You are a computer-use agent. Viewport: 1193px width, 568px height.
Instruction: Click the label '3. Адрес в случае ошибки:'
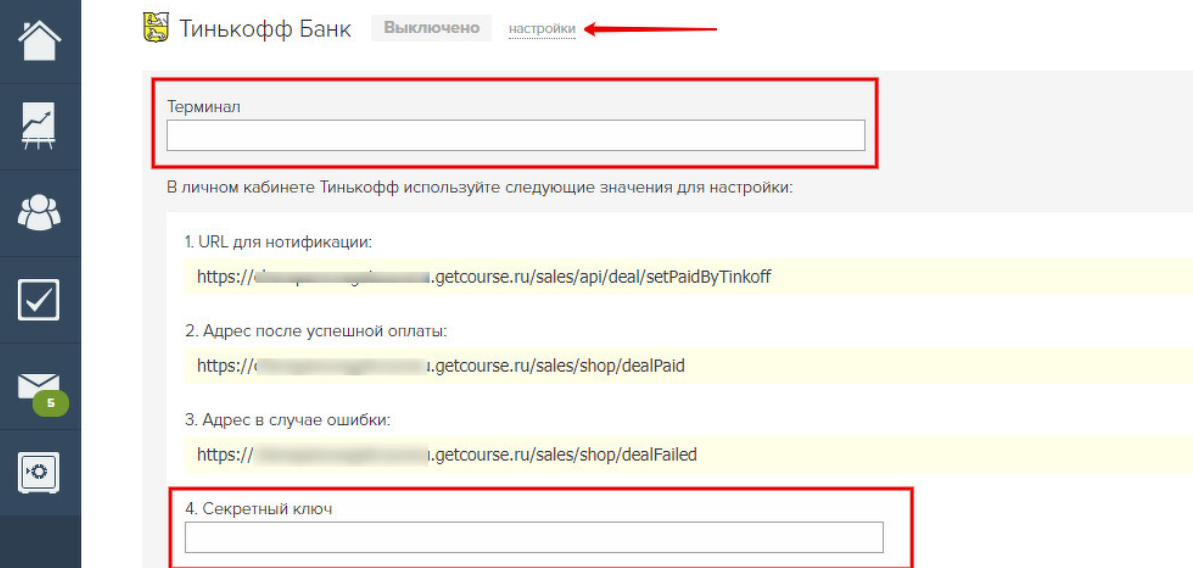[x=288, y=420]
